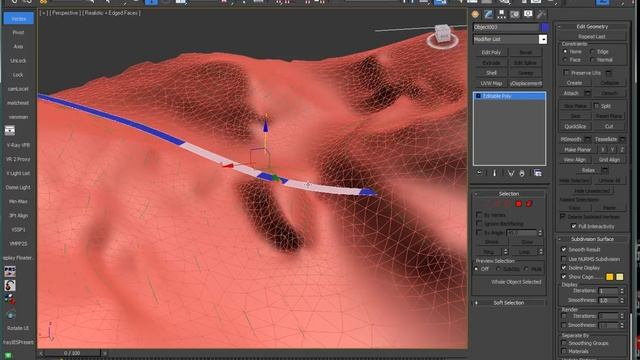This screenshot has height=360, width=640.
Task: Toggle Show End Result icon
Action: click(x=495, y=173)
